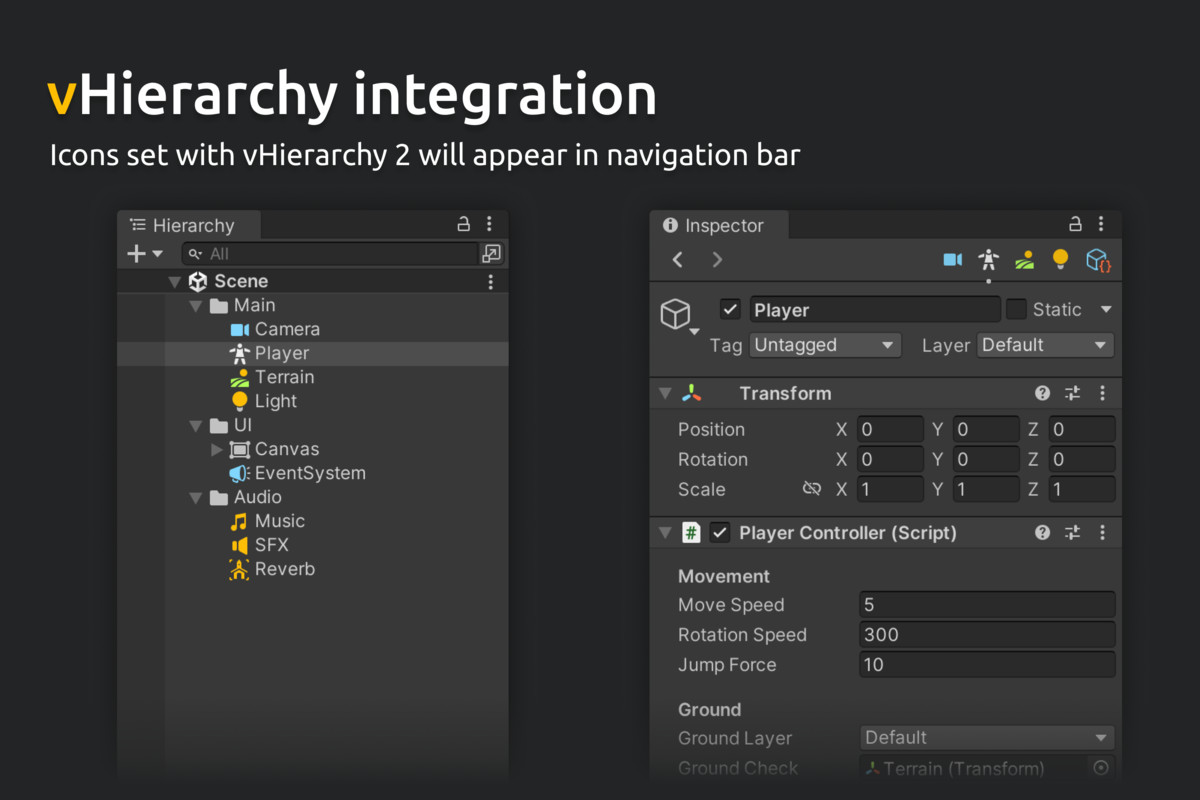
Task: Open Player Controller help icon
Action: pos(1043,533)
